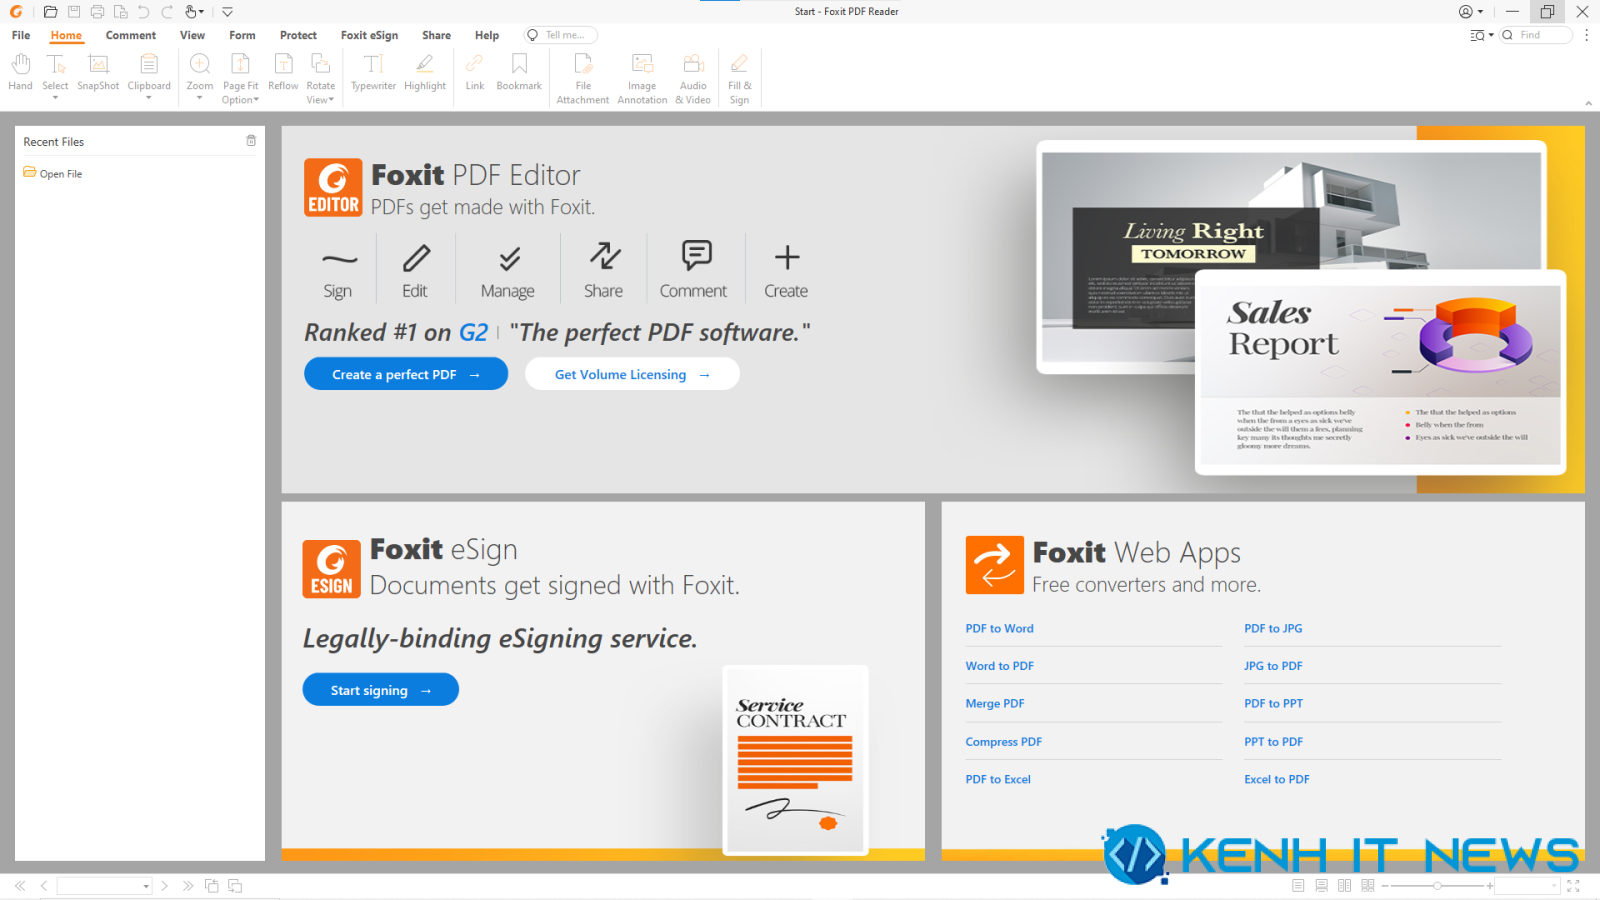Go to first page navigation icon
Screen dimensions: 1600x900
(x=20, y=886)
